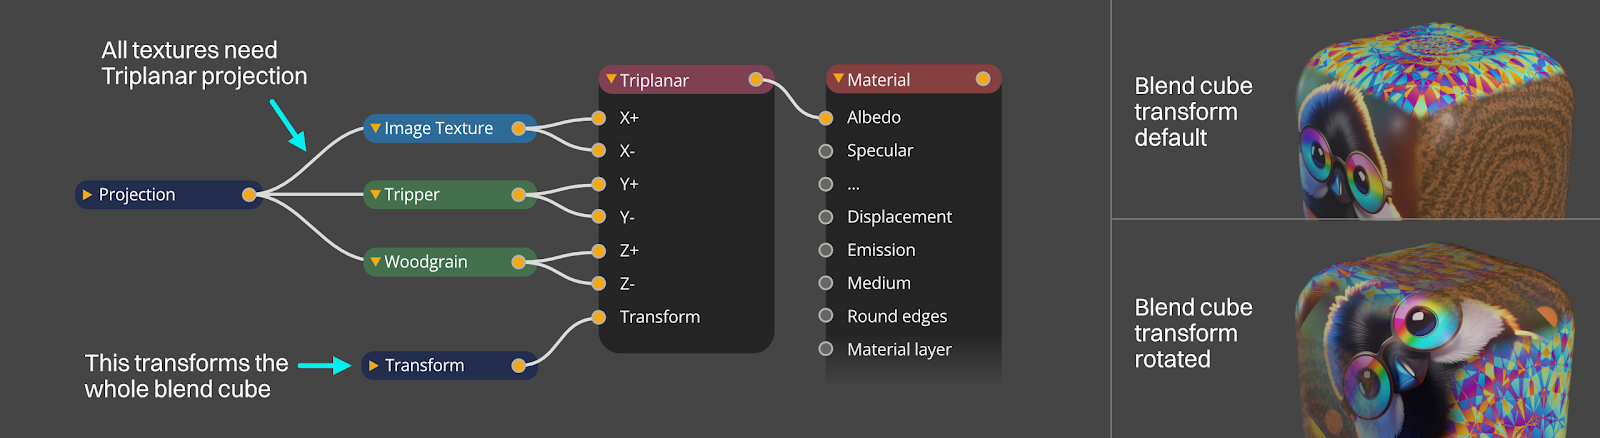
Task: Click the Specular input pin
Action: [826, 151]
